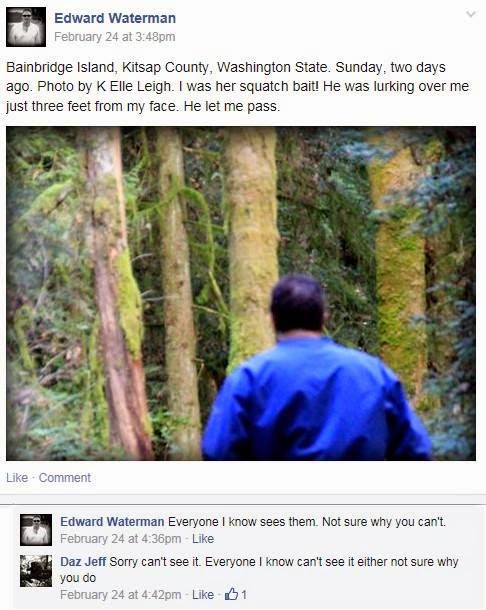Open the post options chevron menu
The image size is (486, 610).
tap(471, 15)
